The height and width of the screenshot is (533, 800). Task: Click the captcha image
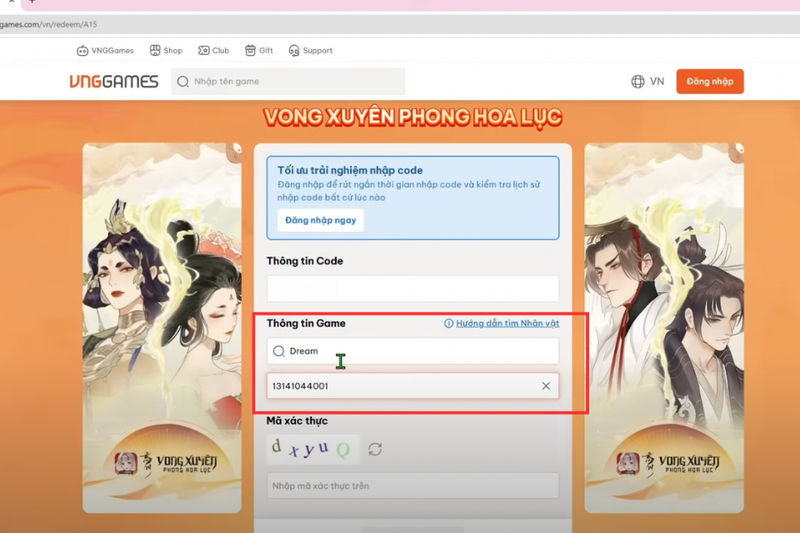pos(313,449)
